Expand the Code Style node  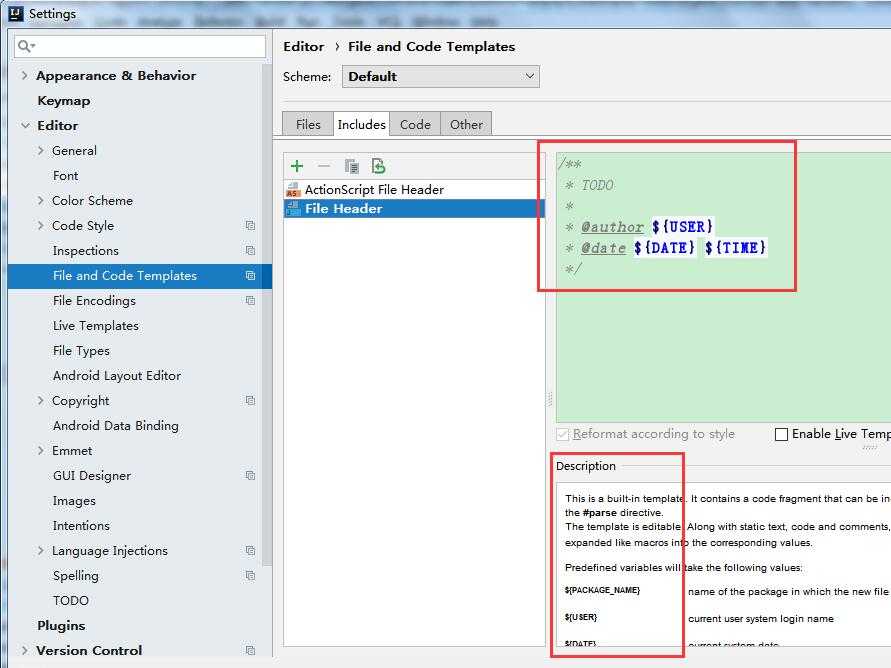click(40, 226)
